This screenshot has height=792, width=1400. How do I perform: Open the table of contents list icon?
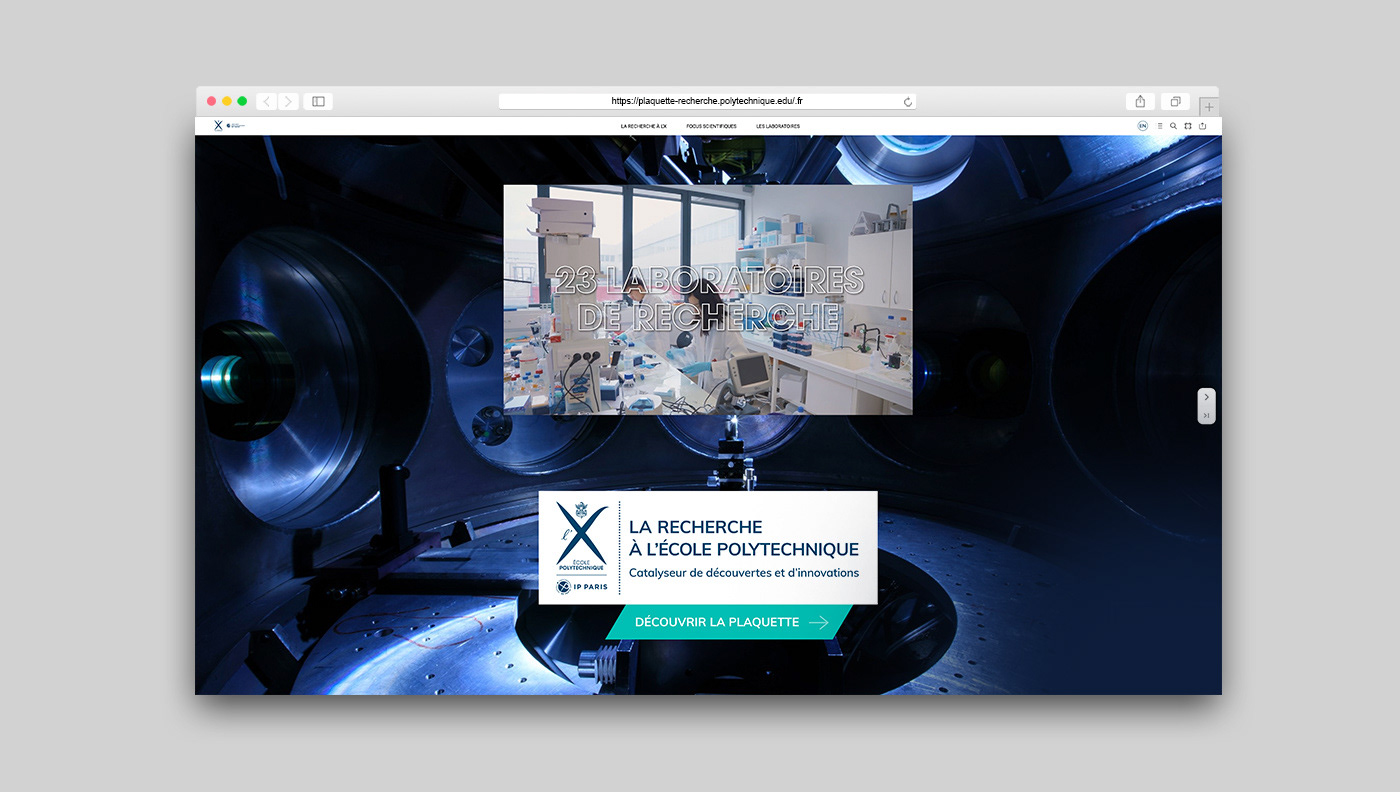[x=1160, y=126]
